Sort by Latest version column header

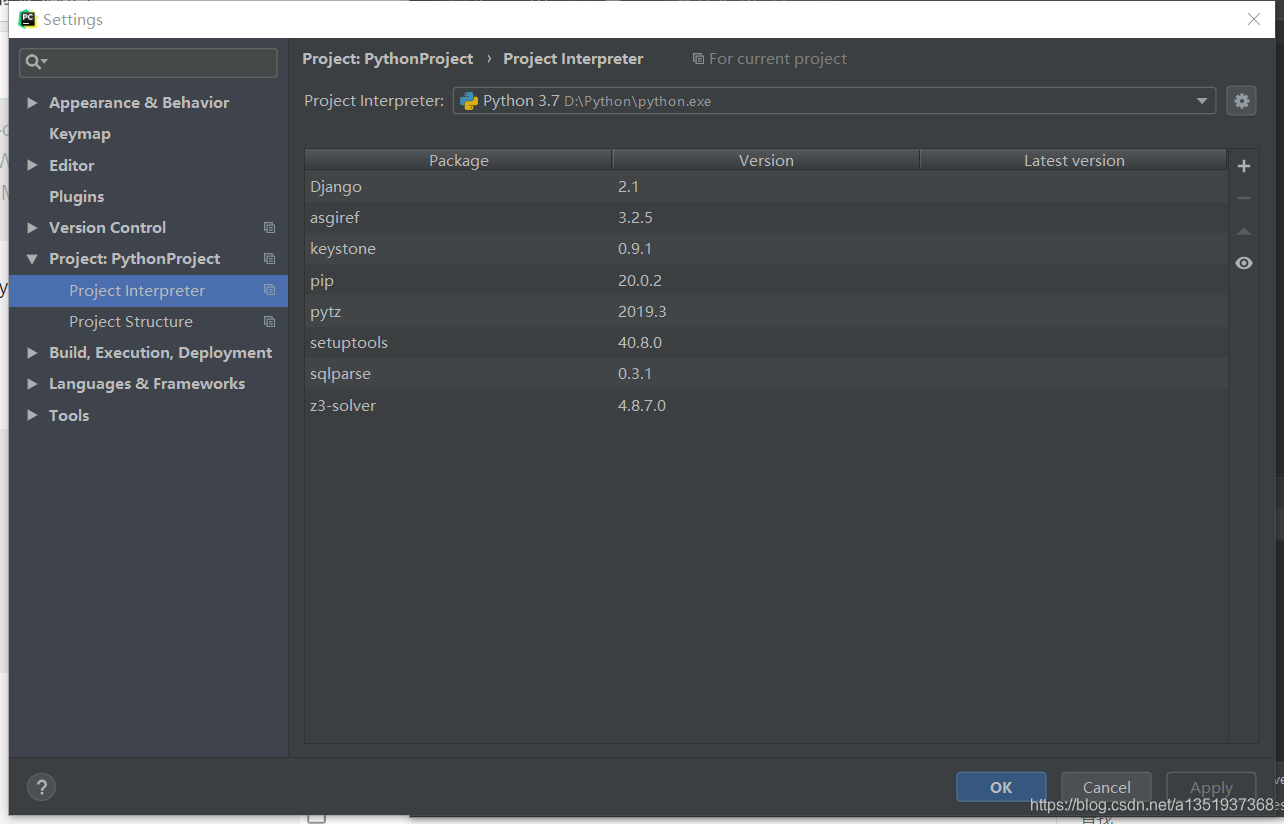[1073, 160]
